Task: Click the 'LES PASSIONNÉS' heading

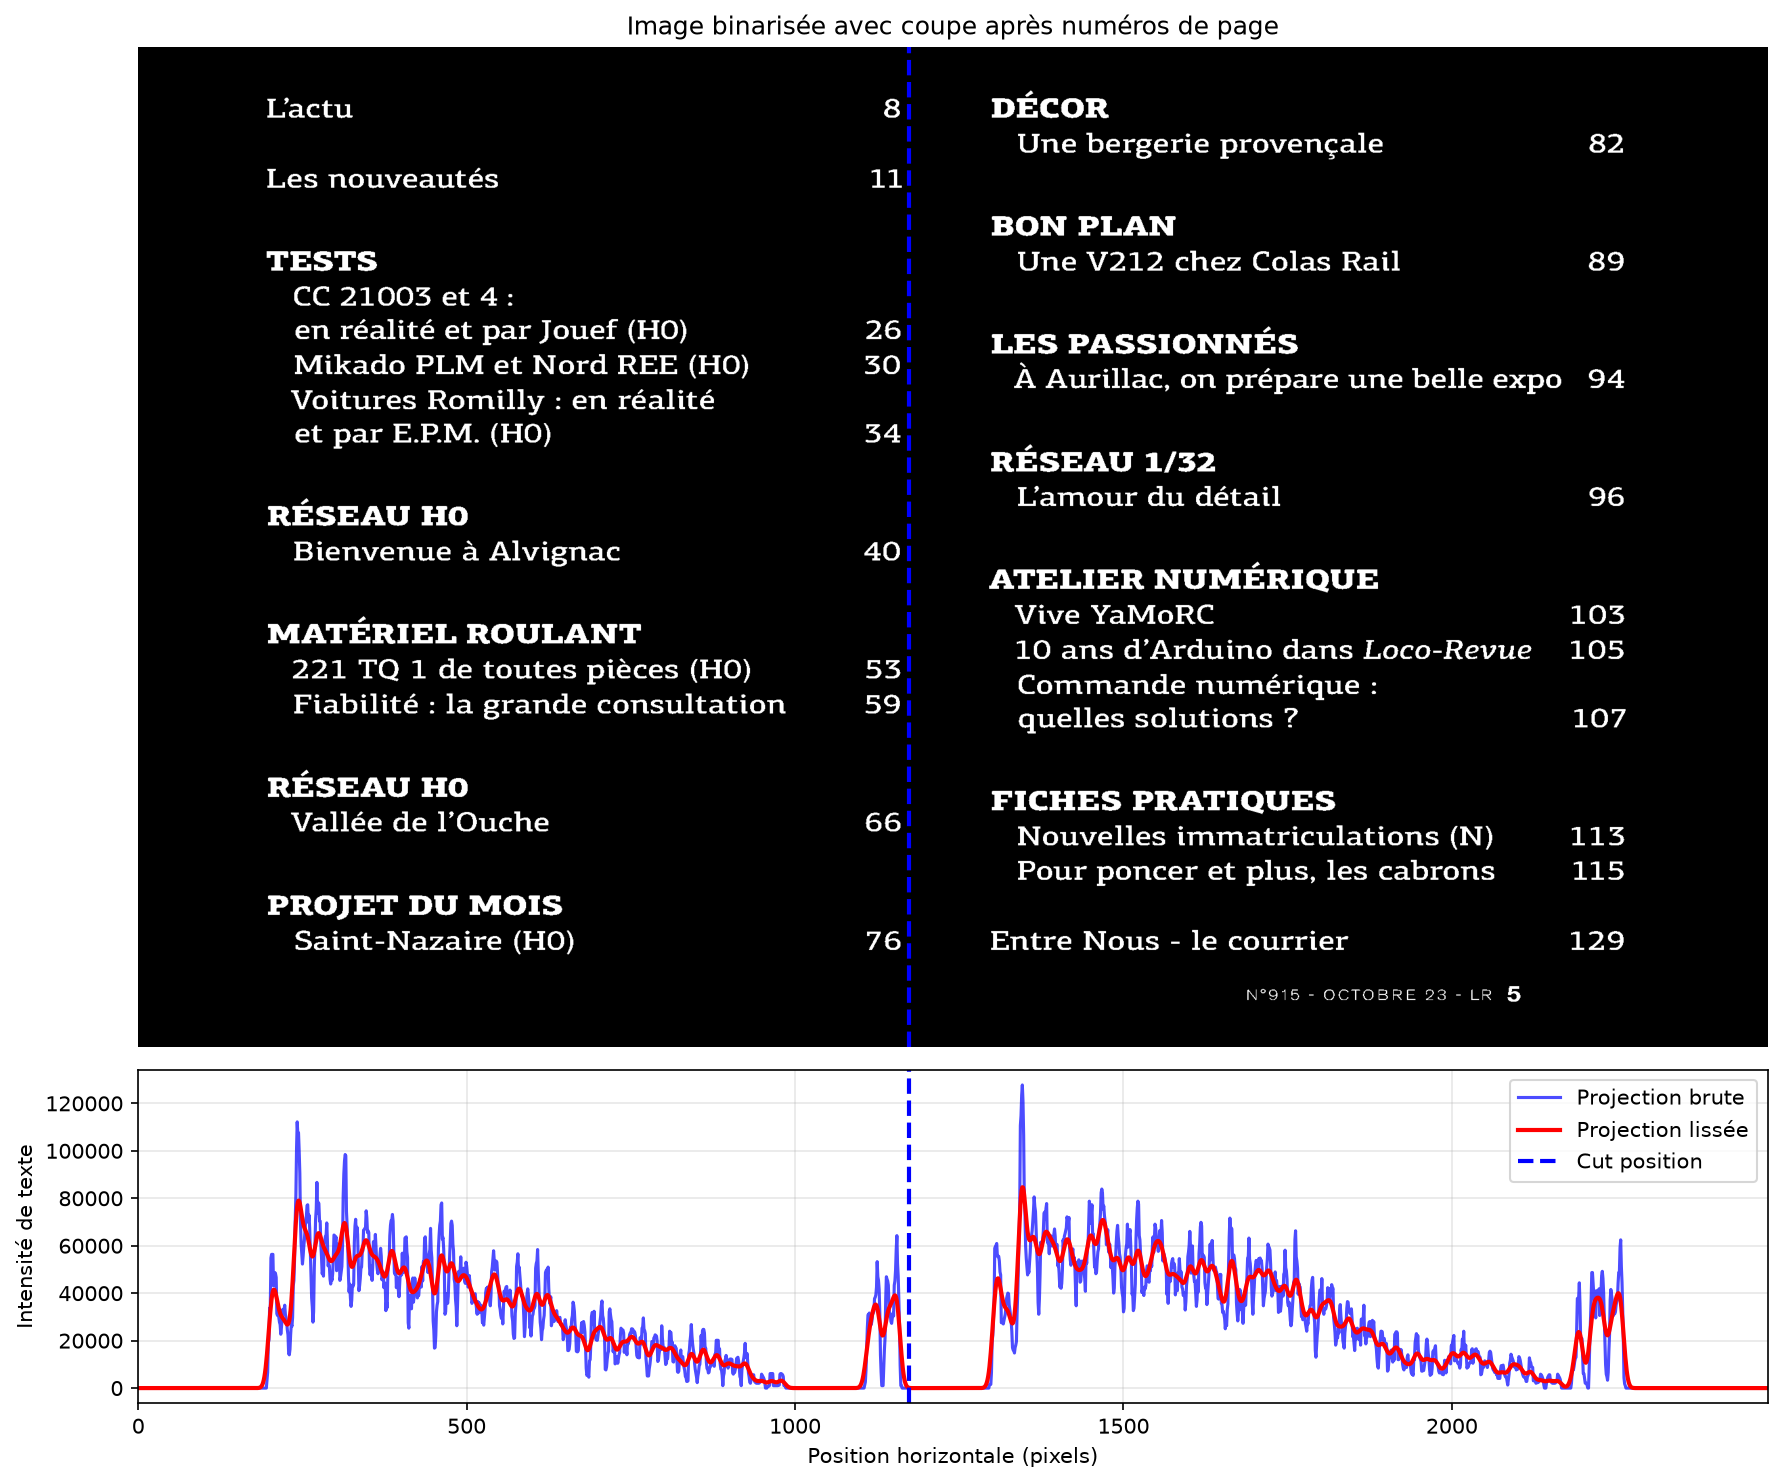Action: (x=1144, y=344)
